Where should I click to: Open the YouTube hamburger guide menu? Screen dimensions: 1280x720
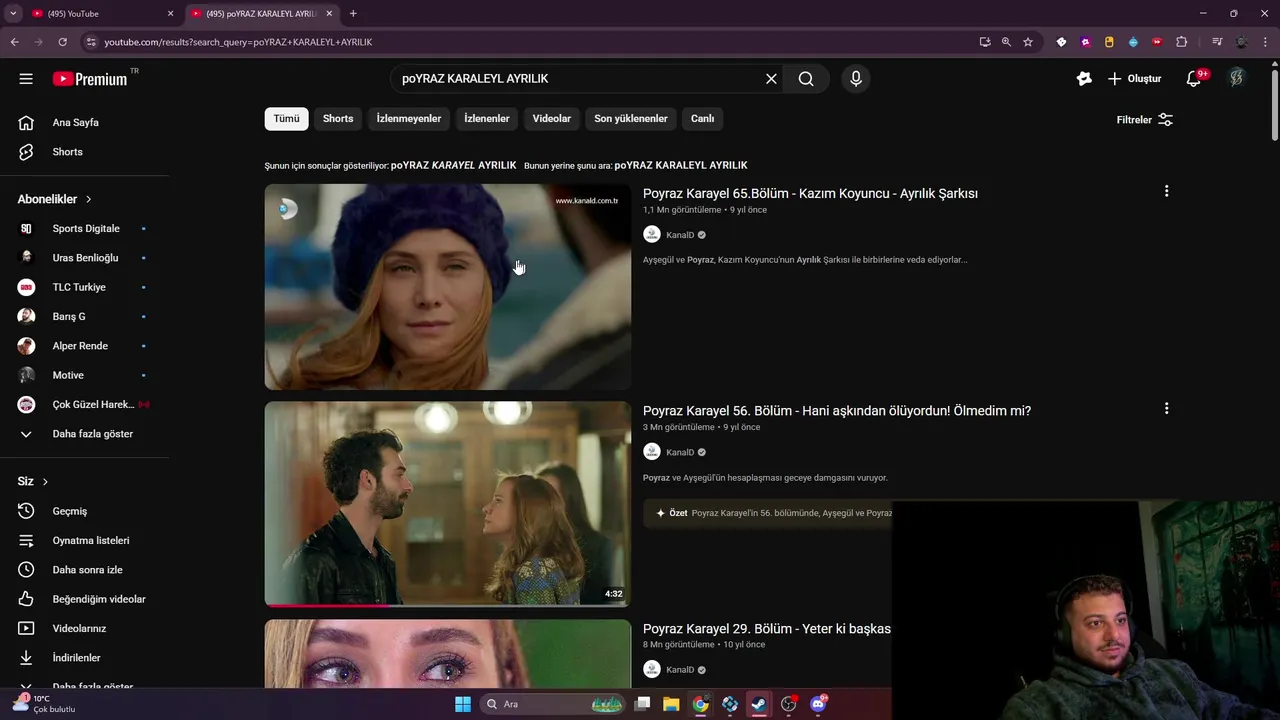(x=26, y=79)
